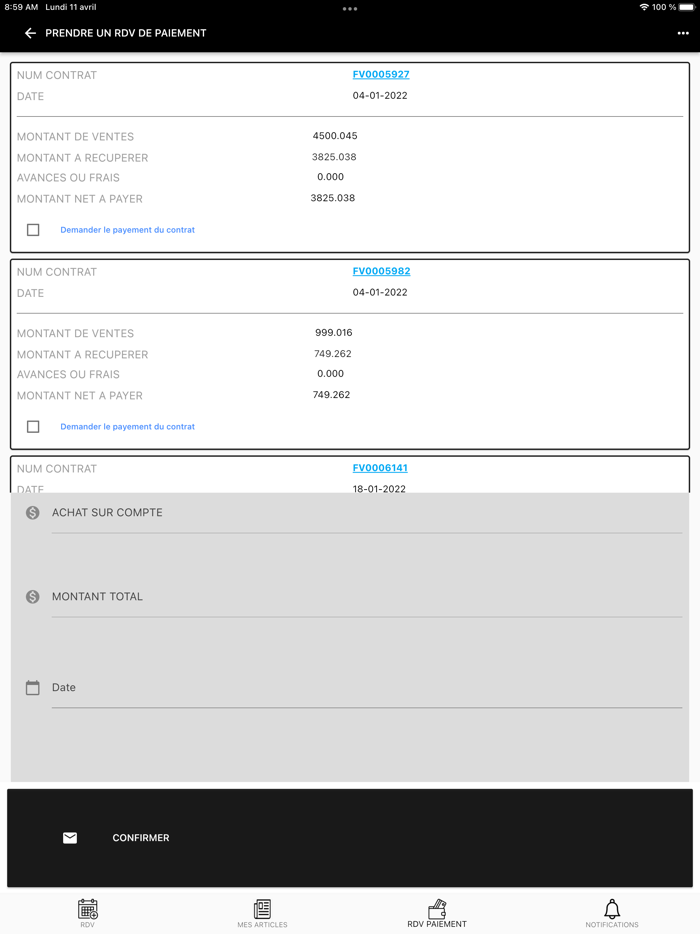Tap the back arrow icon
The image size is (700, 934).
30,33
